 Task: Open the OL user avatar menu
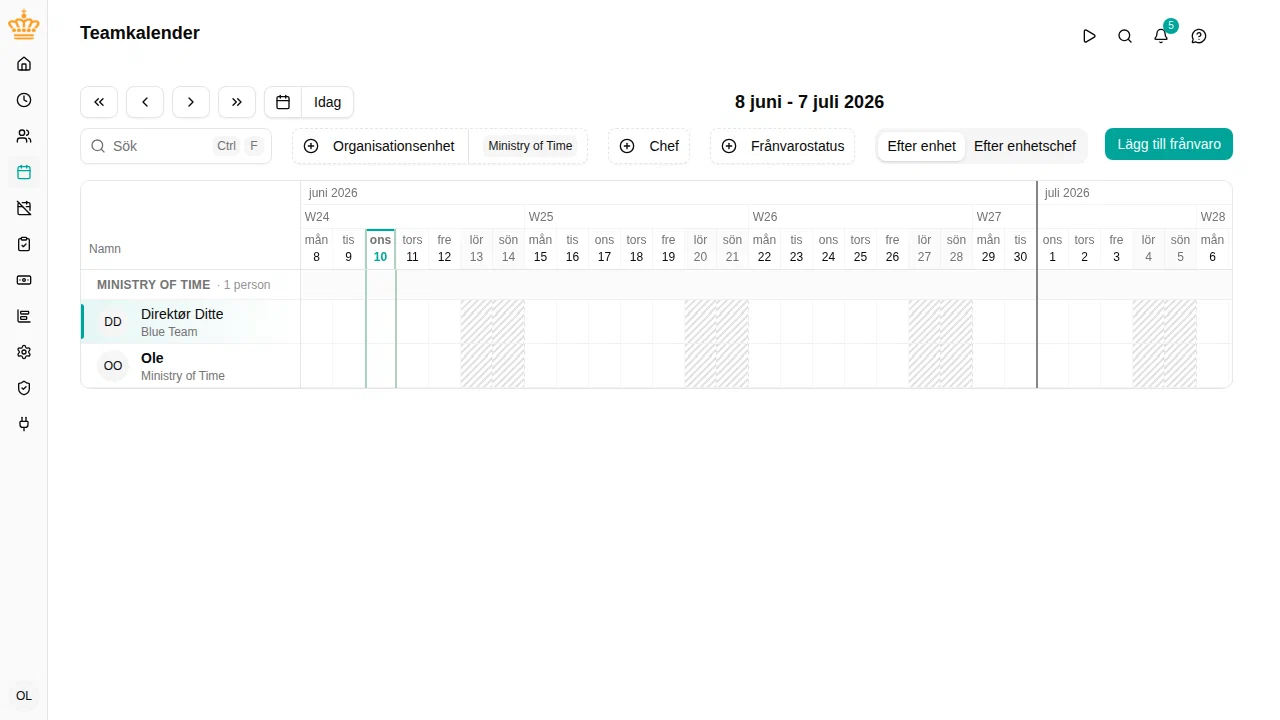click(x=24, y=696)
